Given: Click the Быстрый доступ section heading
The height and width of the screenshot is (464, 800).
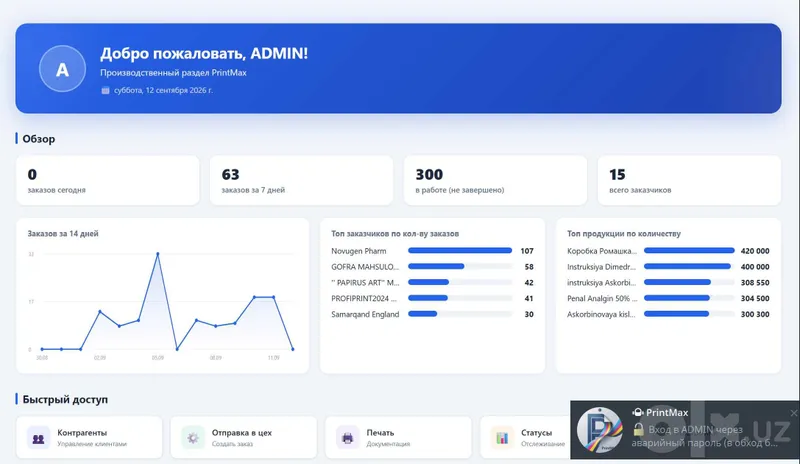Looking at the screenshot, I should [65, 400].
